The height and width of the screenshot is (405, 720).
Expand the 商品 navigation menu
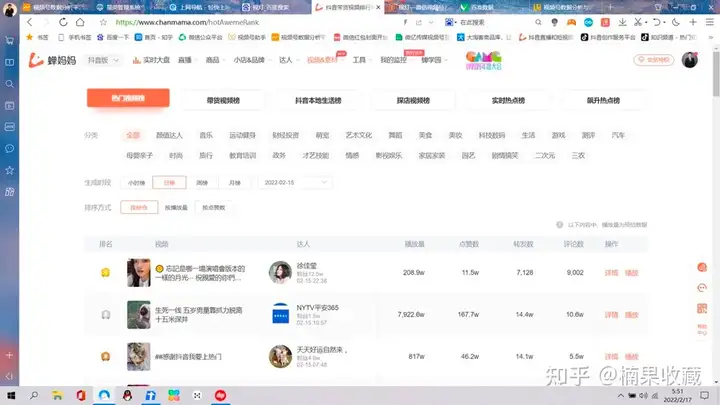tap(215, 60)
